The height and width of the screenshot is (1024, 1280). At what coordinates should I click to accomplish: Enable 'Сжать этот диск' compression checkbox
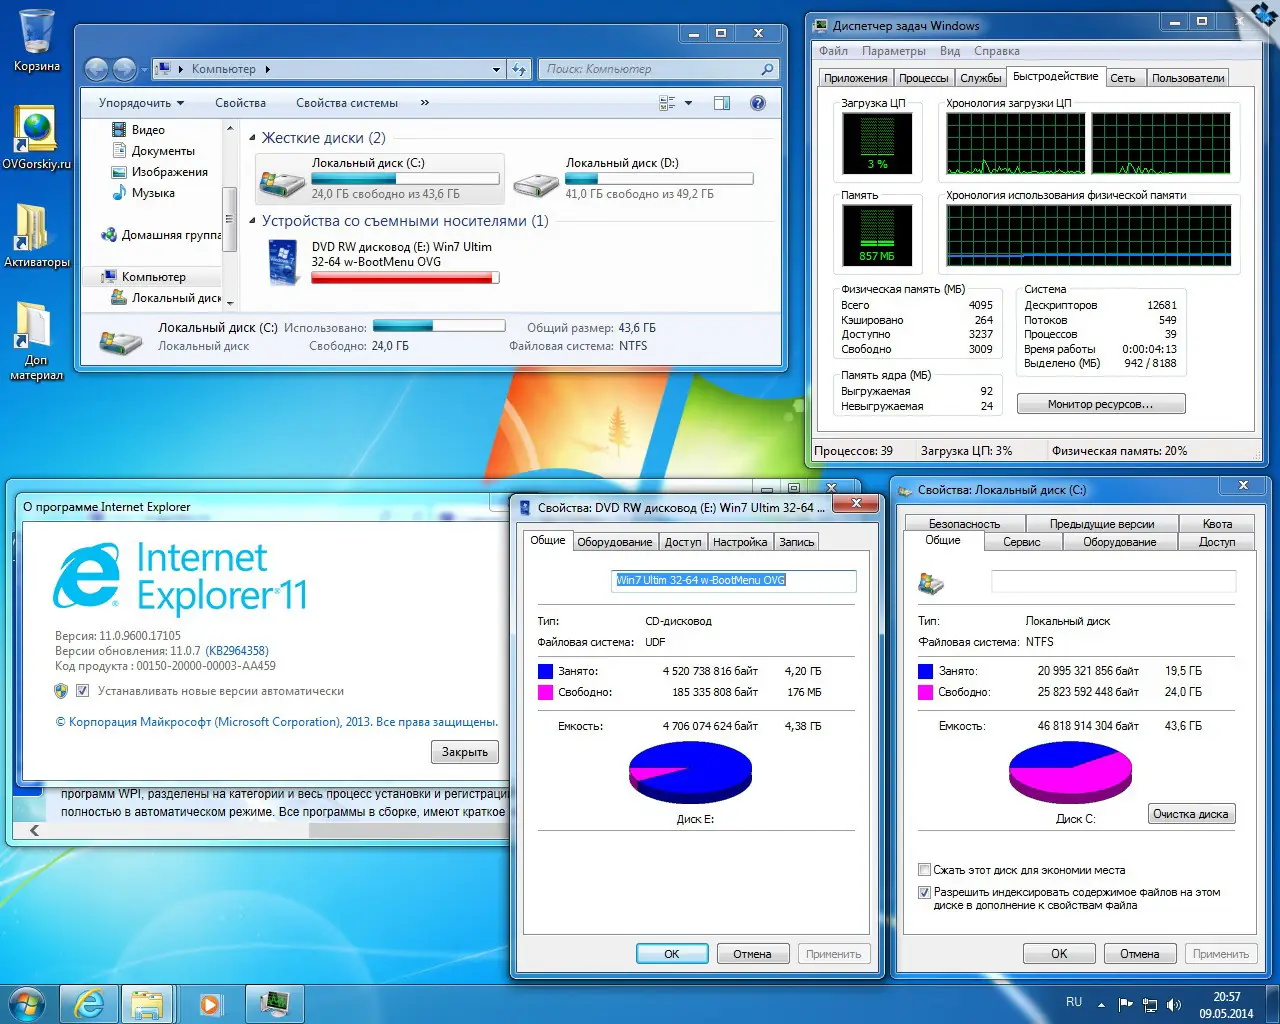pyautogui.click(x=925, y=870)
